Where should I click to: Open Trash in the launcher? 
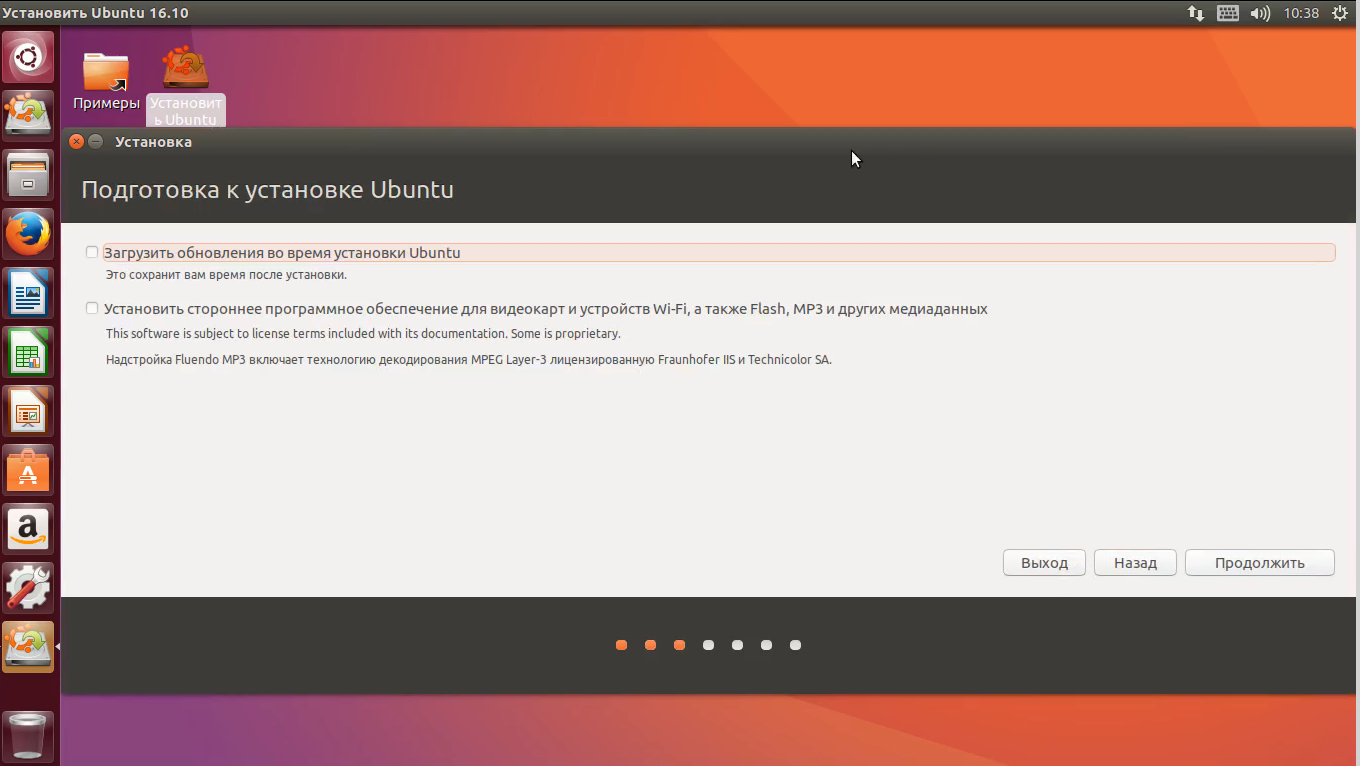pyautogui.click(x=28, y=736)
